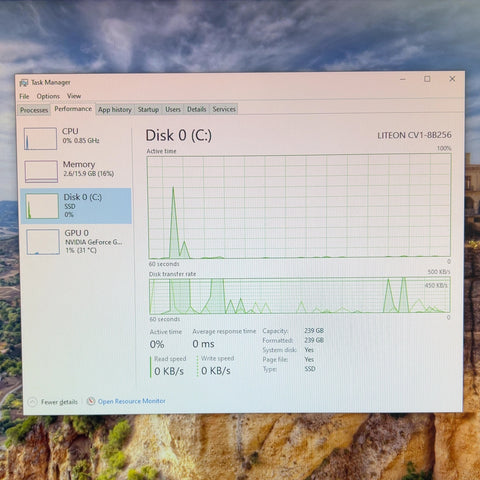Open Resource Monitor link
The height and width of the screenshot is (480, 480).
132,401
